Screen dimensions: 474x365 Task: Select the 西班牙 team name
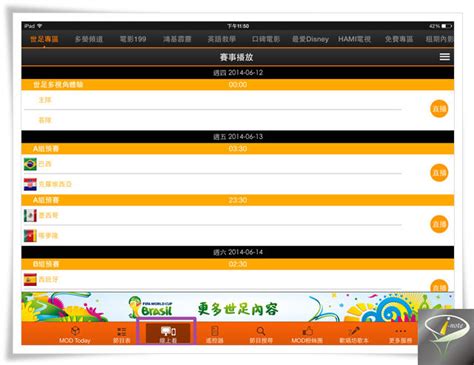(48, 279)
